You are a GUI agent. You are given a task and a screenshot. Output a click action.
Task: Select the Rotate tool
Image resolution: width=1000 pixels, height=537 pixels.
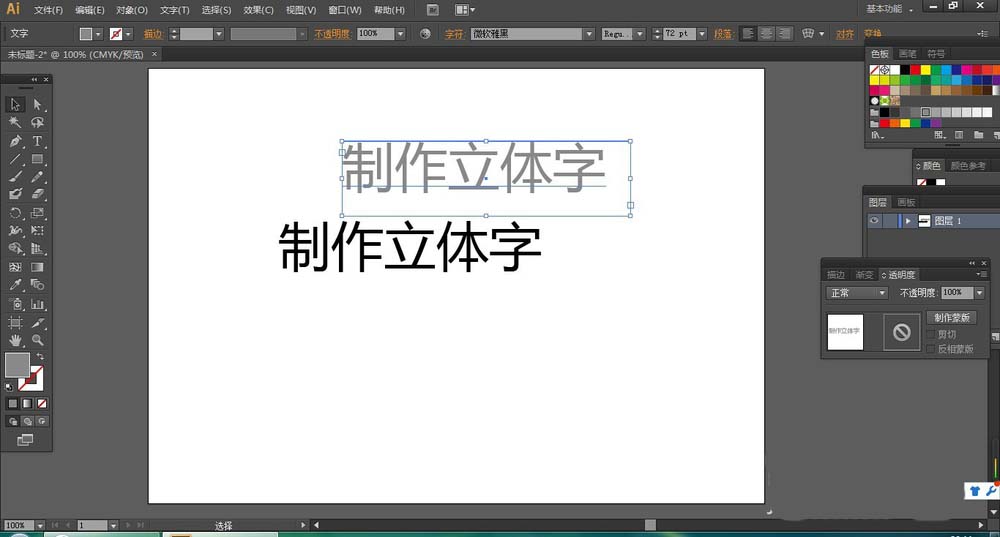click(15, 213)
